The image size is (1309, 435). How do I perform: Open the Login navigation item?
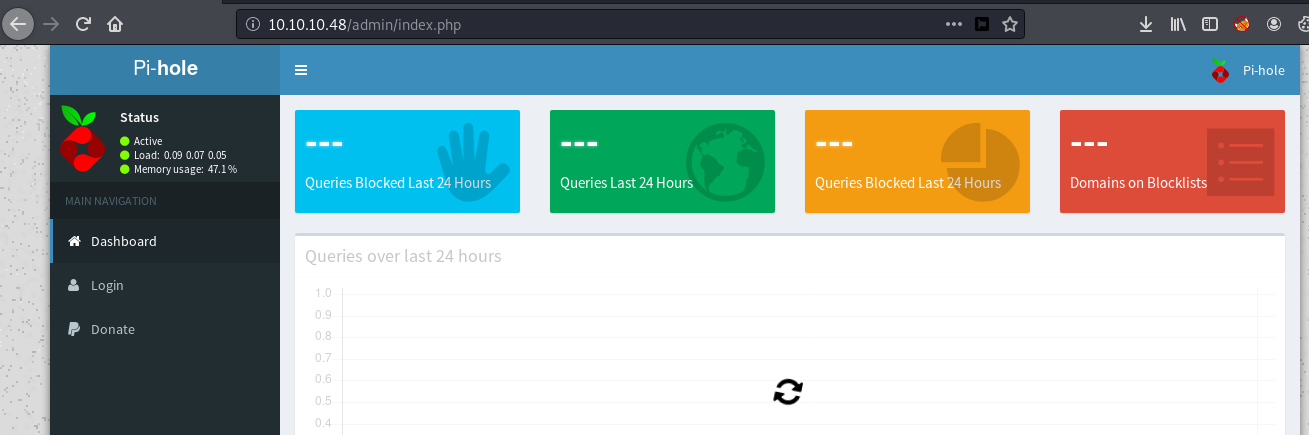165,285
